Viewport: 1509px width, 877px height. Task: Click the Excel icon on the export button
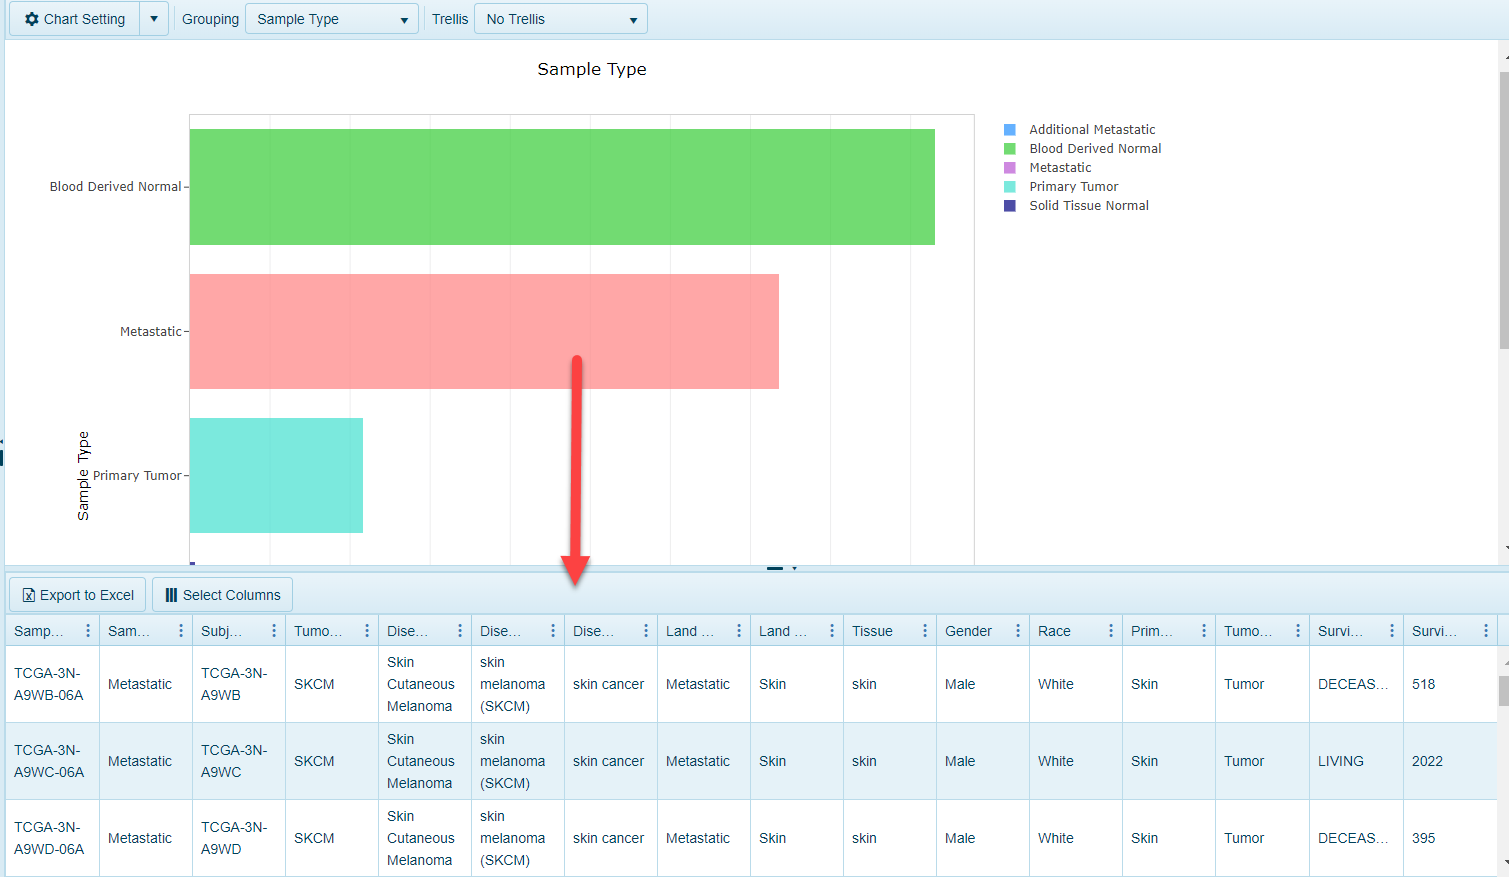pos(29,594)
